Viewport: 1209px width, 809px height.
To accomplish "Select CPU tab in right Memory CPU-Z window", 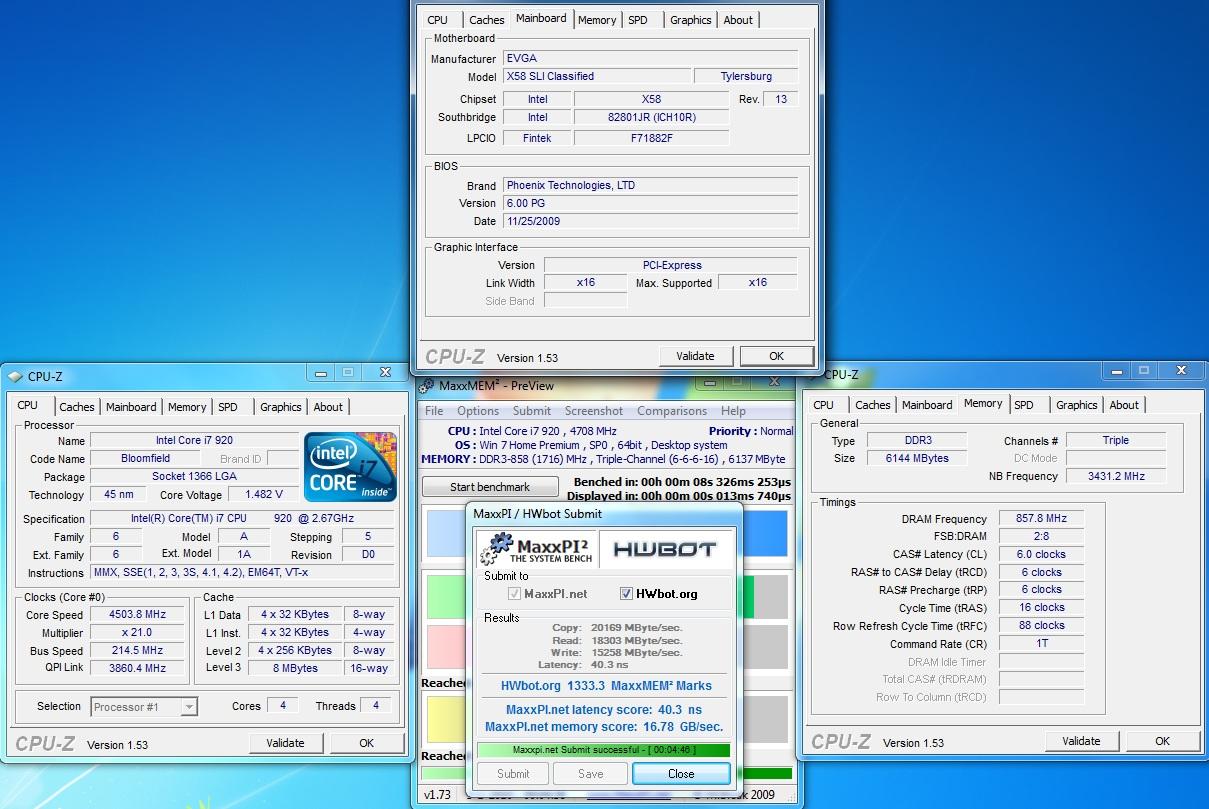I will pyautogui.click(x=824, y=405).
